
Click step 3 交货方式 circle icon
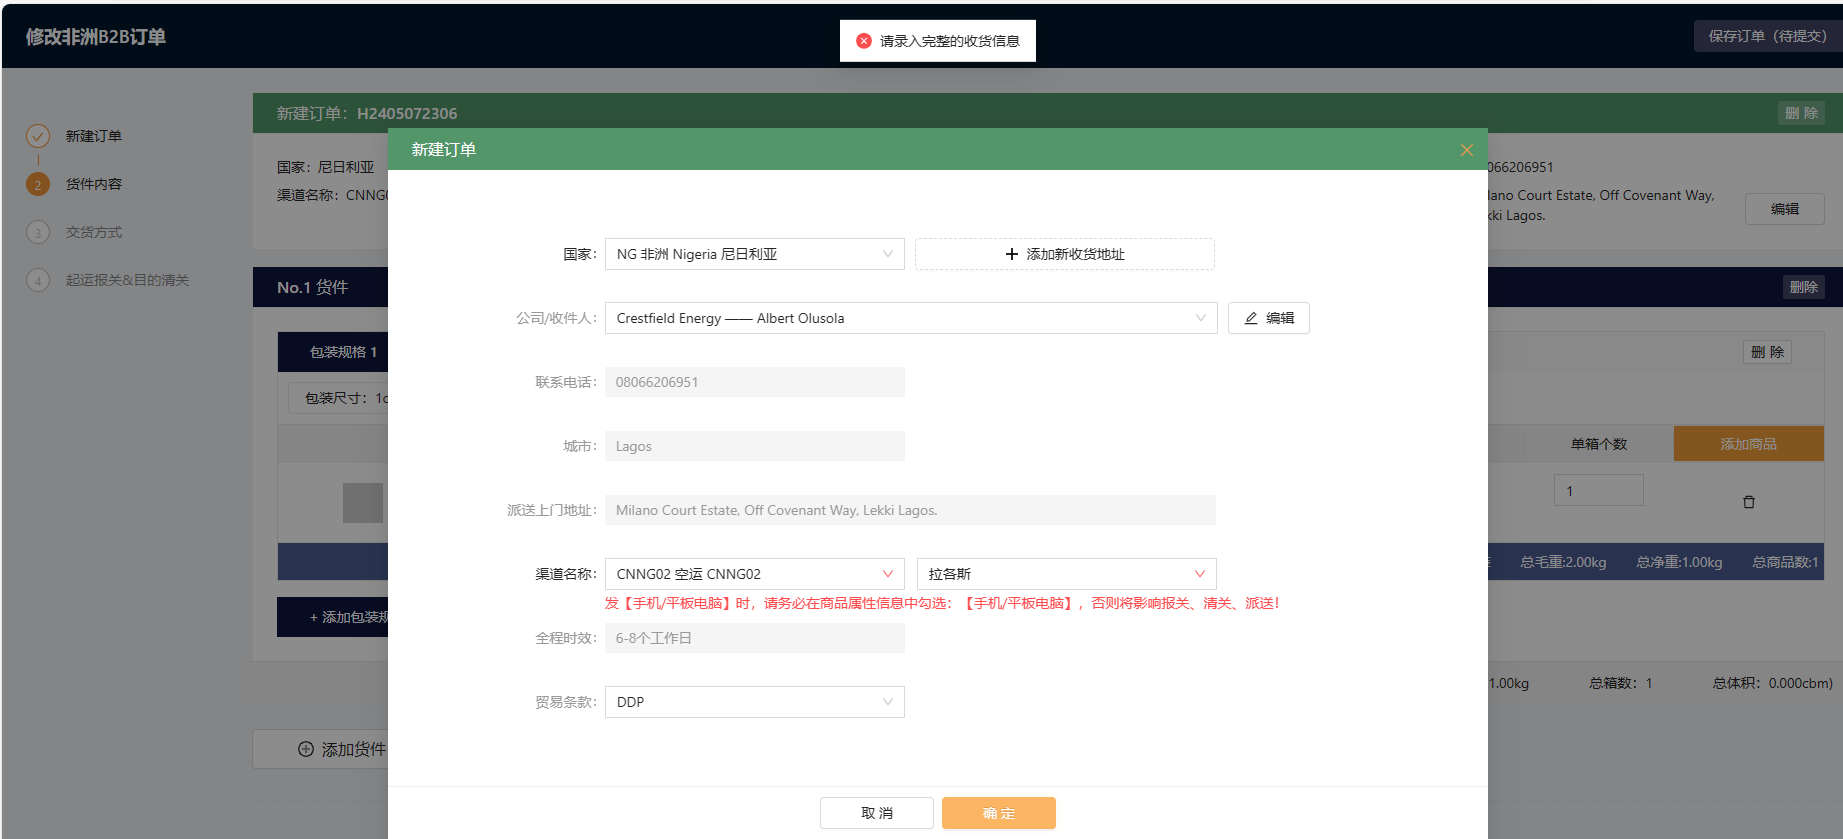point(38,232)
